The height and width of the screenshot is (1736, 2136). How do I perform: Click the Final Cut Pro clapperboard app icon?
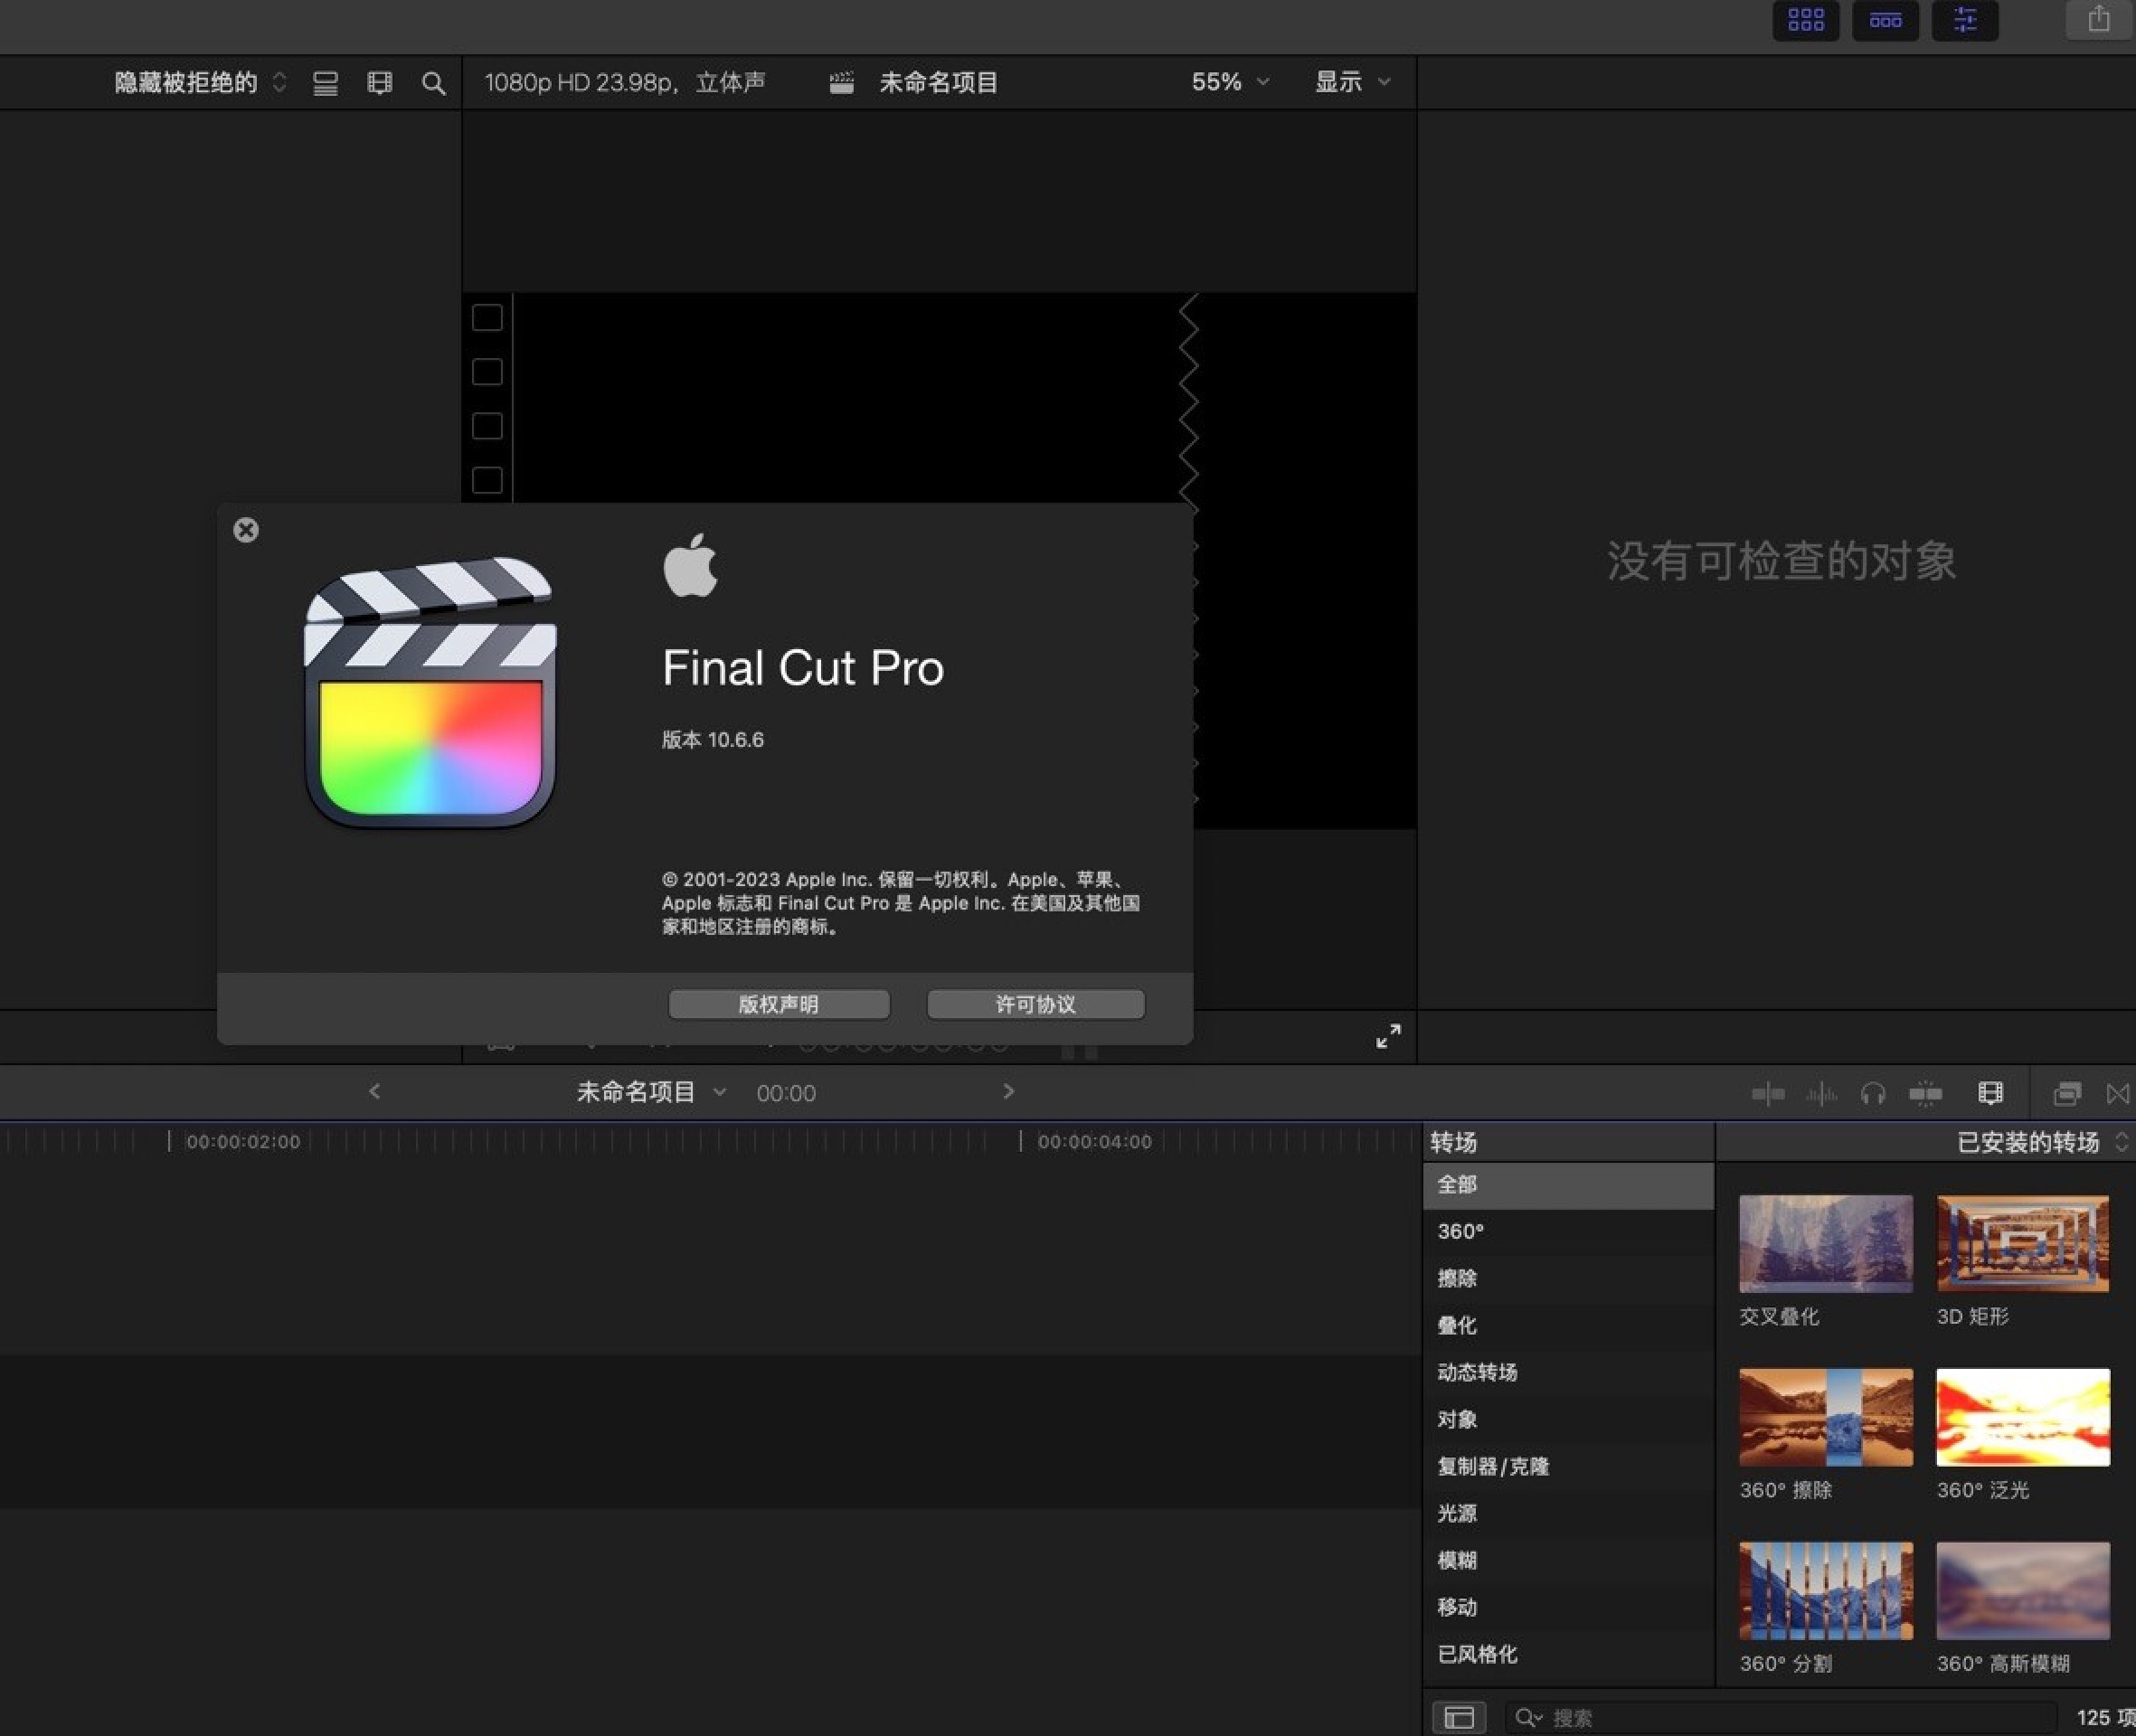click(x=430, y=691)
